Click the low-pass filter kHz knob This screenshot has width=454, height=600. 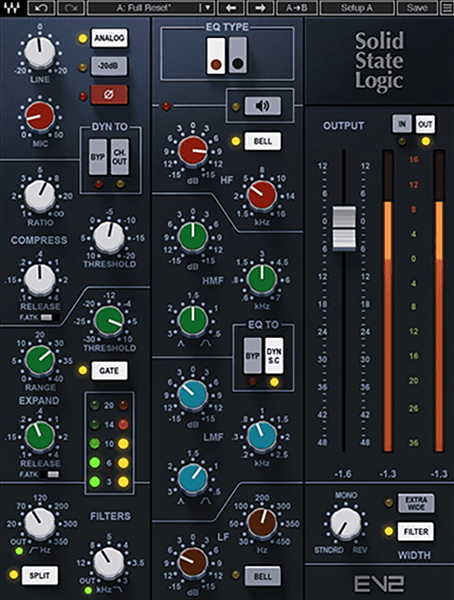coord(109,563)
